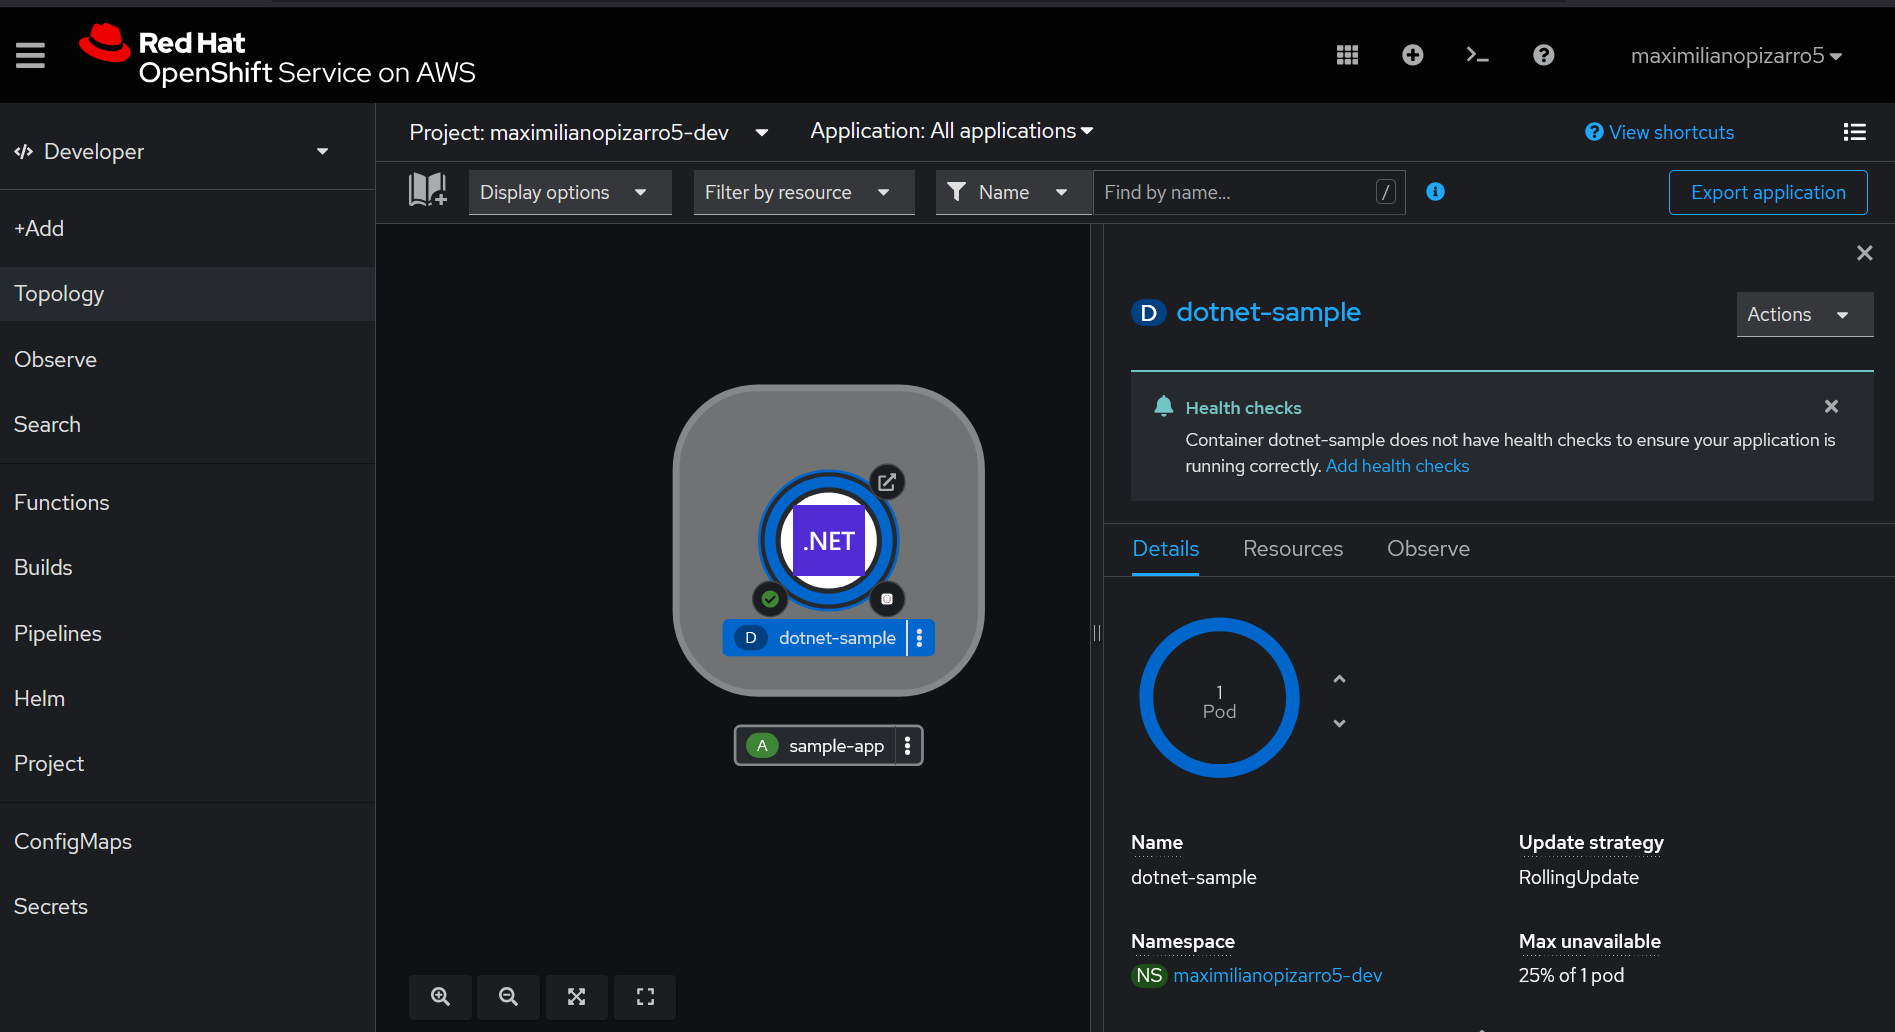Switch to the Observe tab in side panel
The image size is (1895, 1032).
point(1428,549)
